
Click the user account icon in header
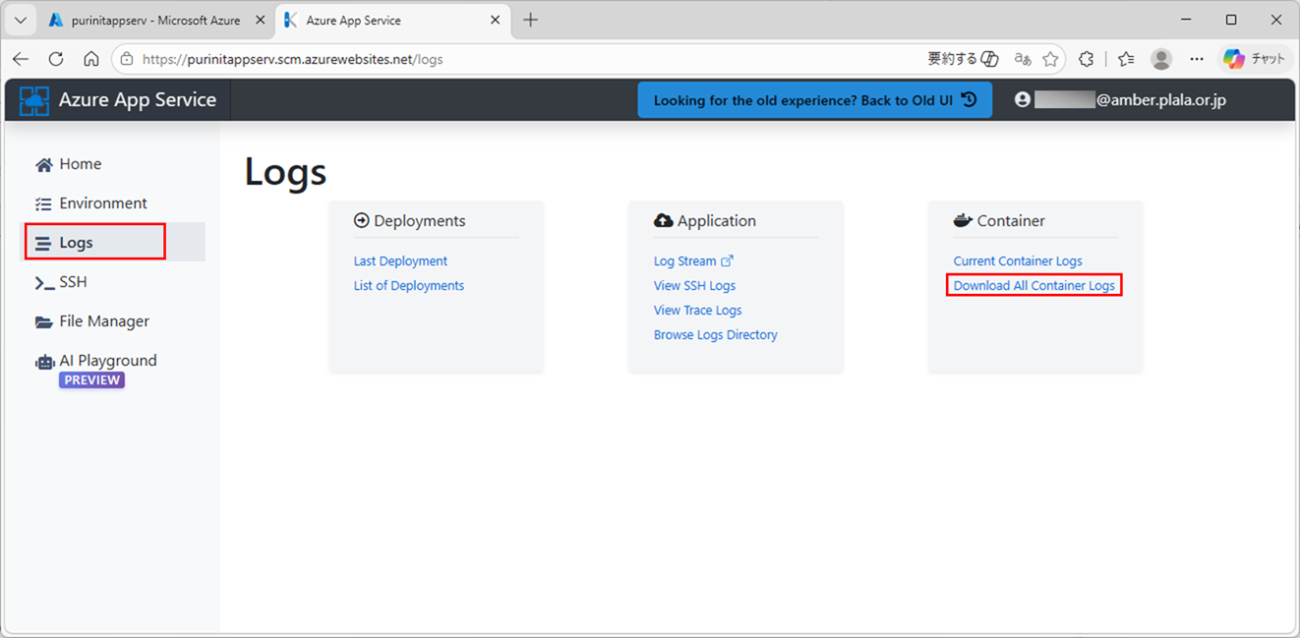[x=1022, y=100]
